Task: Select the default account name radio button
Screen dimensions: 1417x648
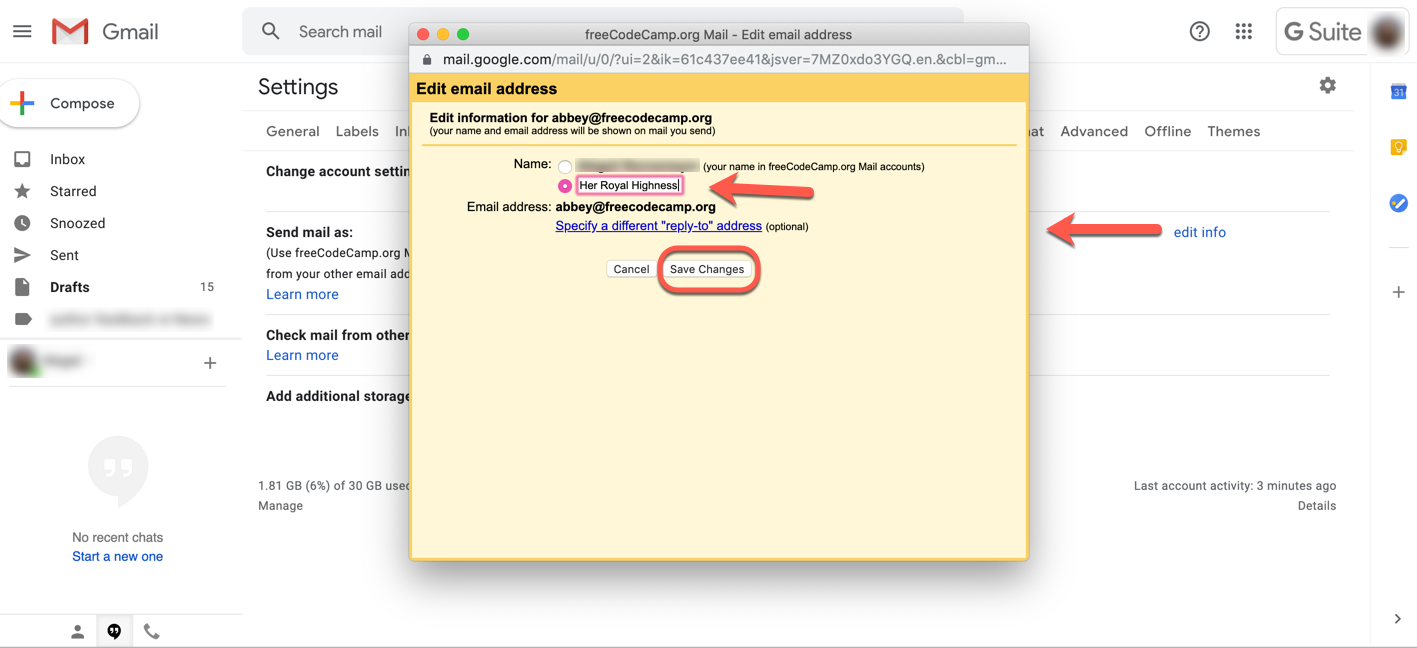Action: pyautogui.click(x=565, y=167)
